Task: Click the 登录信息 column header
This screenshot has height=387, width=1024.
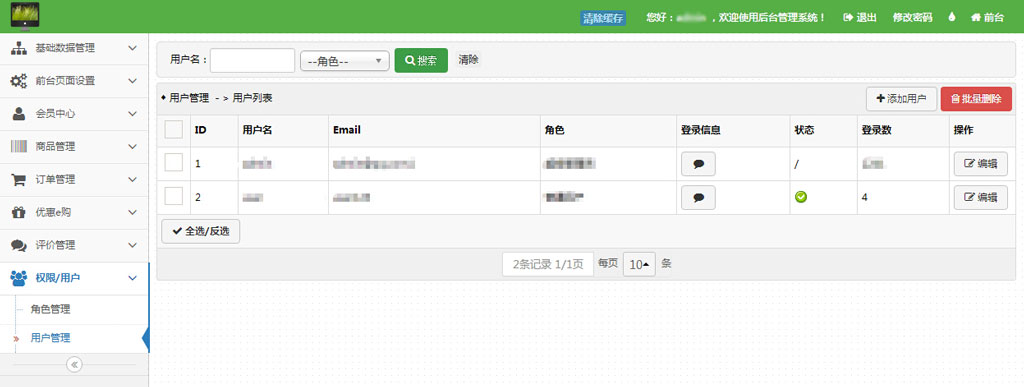Action: (701, 130)
